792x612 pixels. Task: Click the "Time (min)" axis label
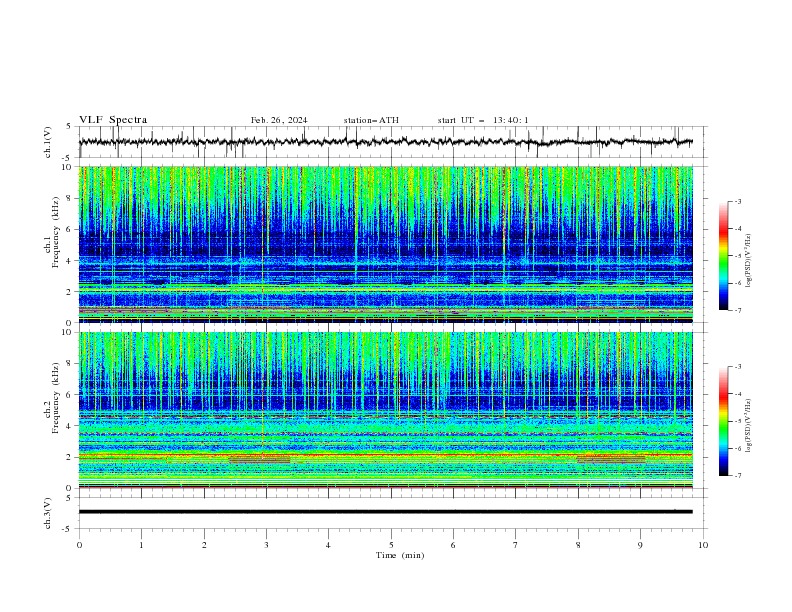coord(400,555)
